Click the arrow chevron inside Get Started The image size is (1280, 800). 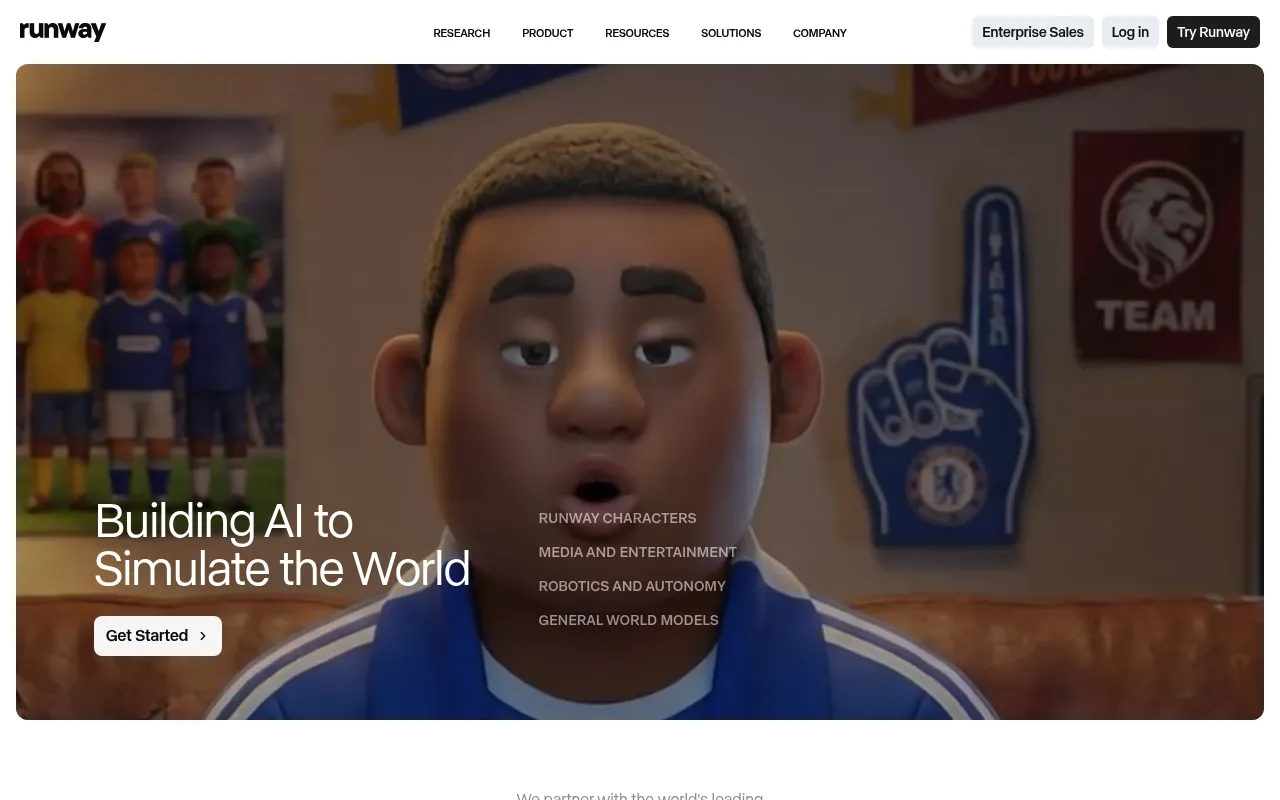pyautogui.click(x=203, y=636)
